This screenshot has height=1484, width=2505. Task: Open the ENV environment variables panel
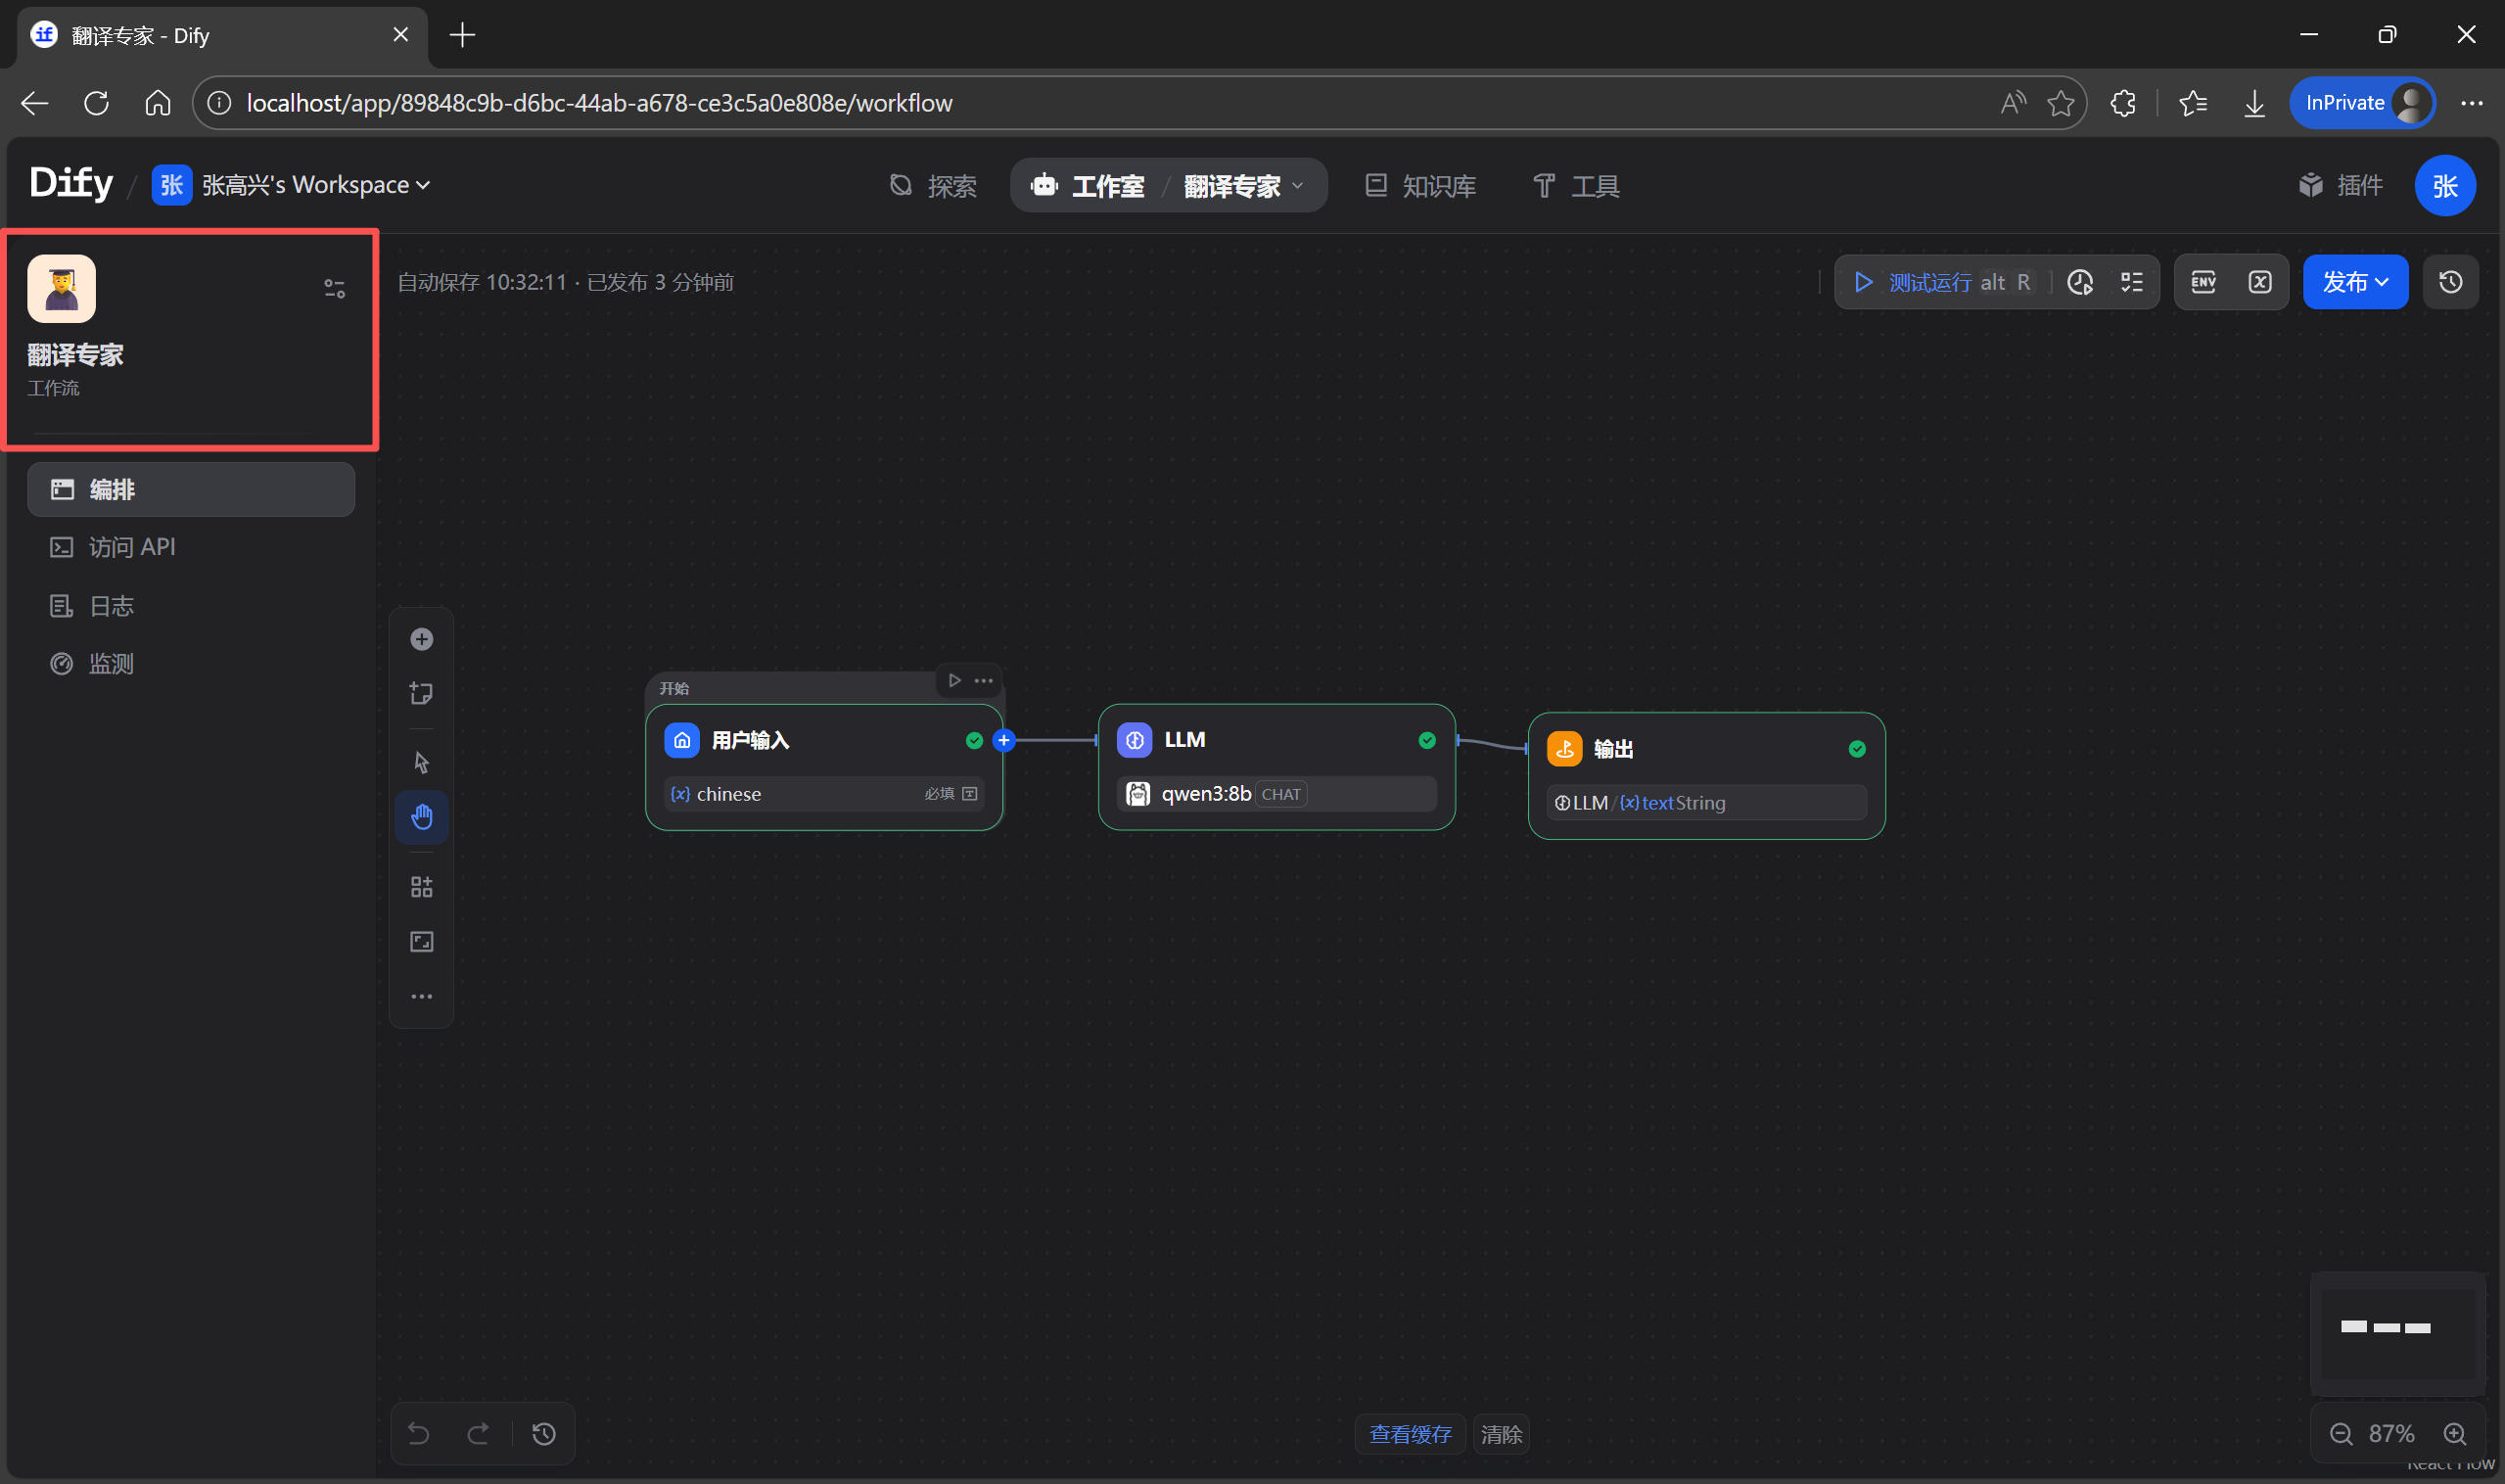[2203, 282]
